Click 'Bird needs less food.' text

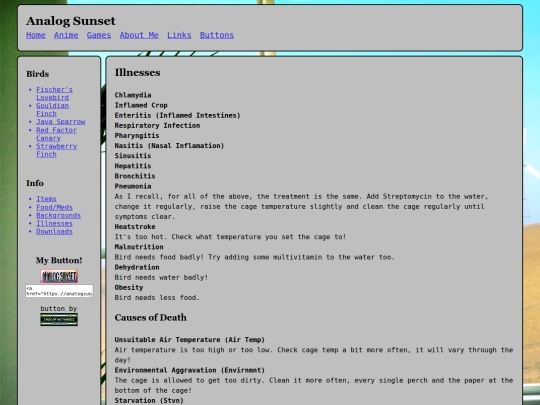coord(157,298)
